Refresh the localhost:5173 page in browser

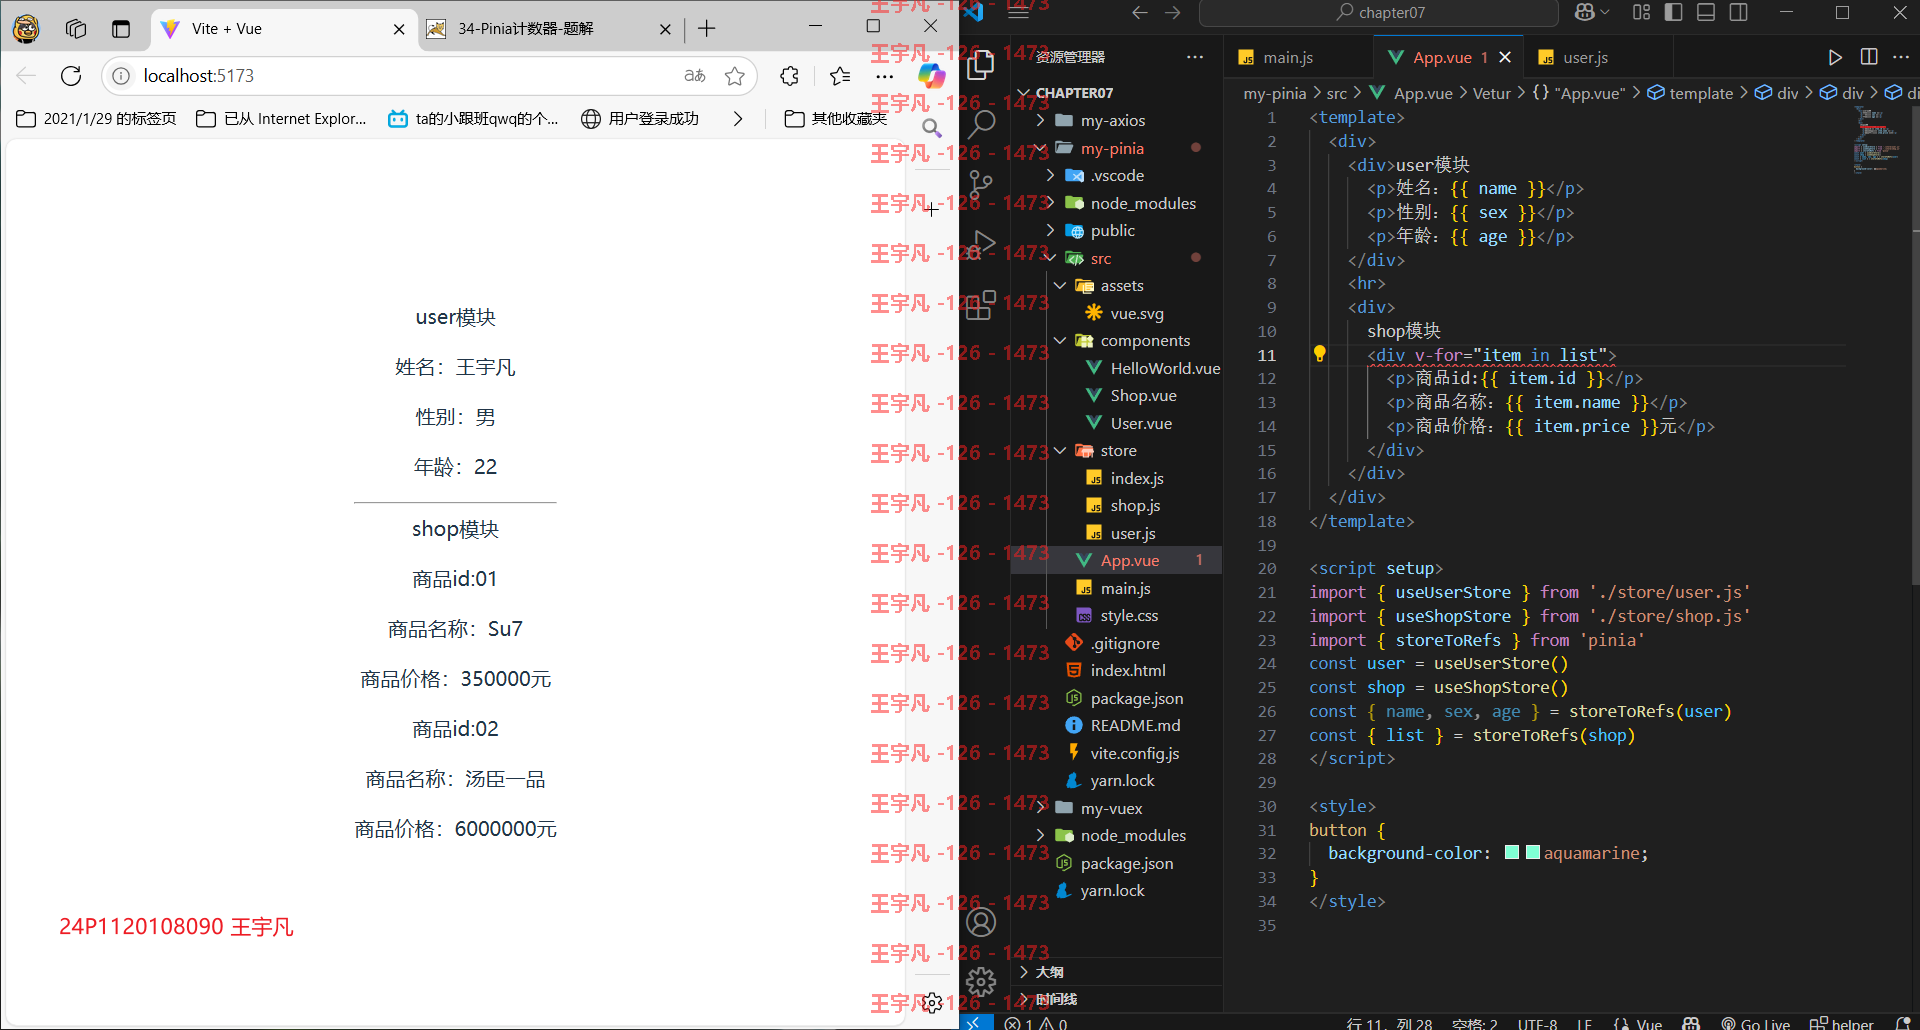[x=71, y=76]
